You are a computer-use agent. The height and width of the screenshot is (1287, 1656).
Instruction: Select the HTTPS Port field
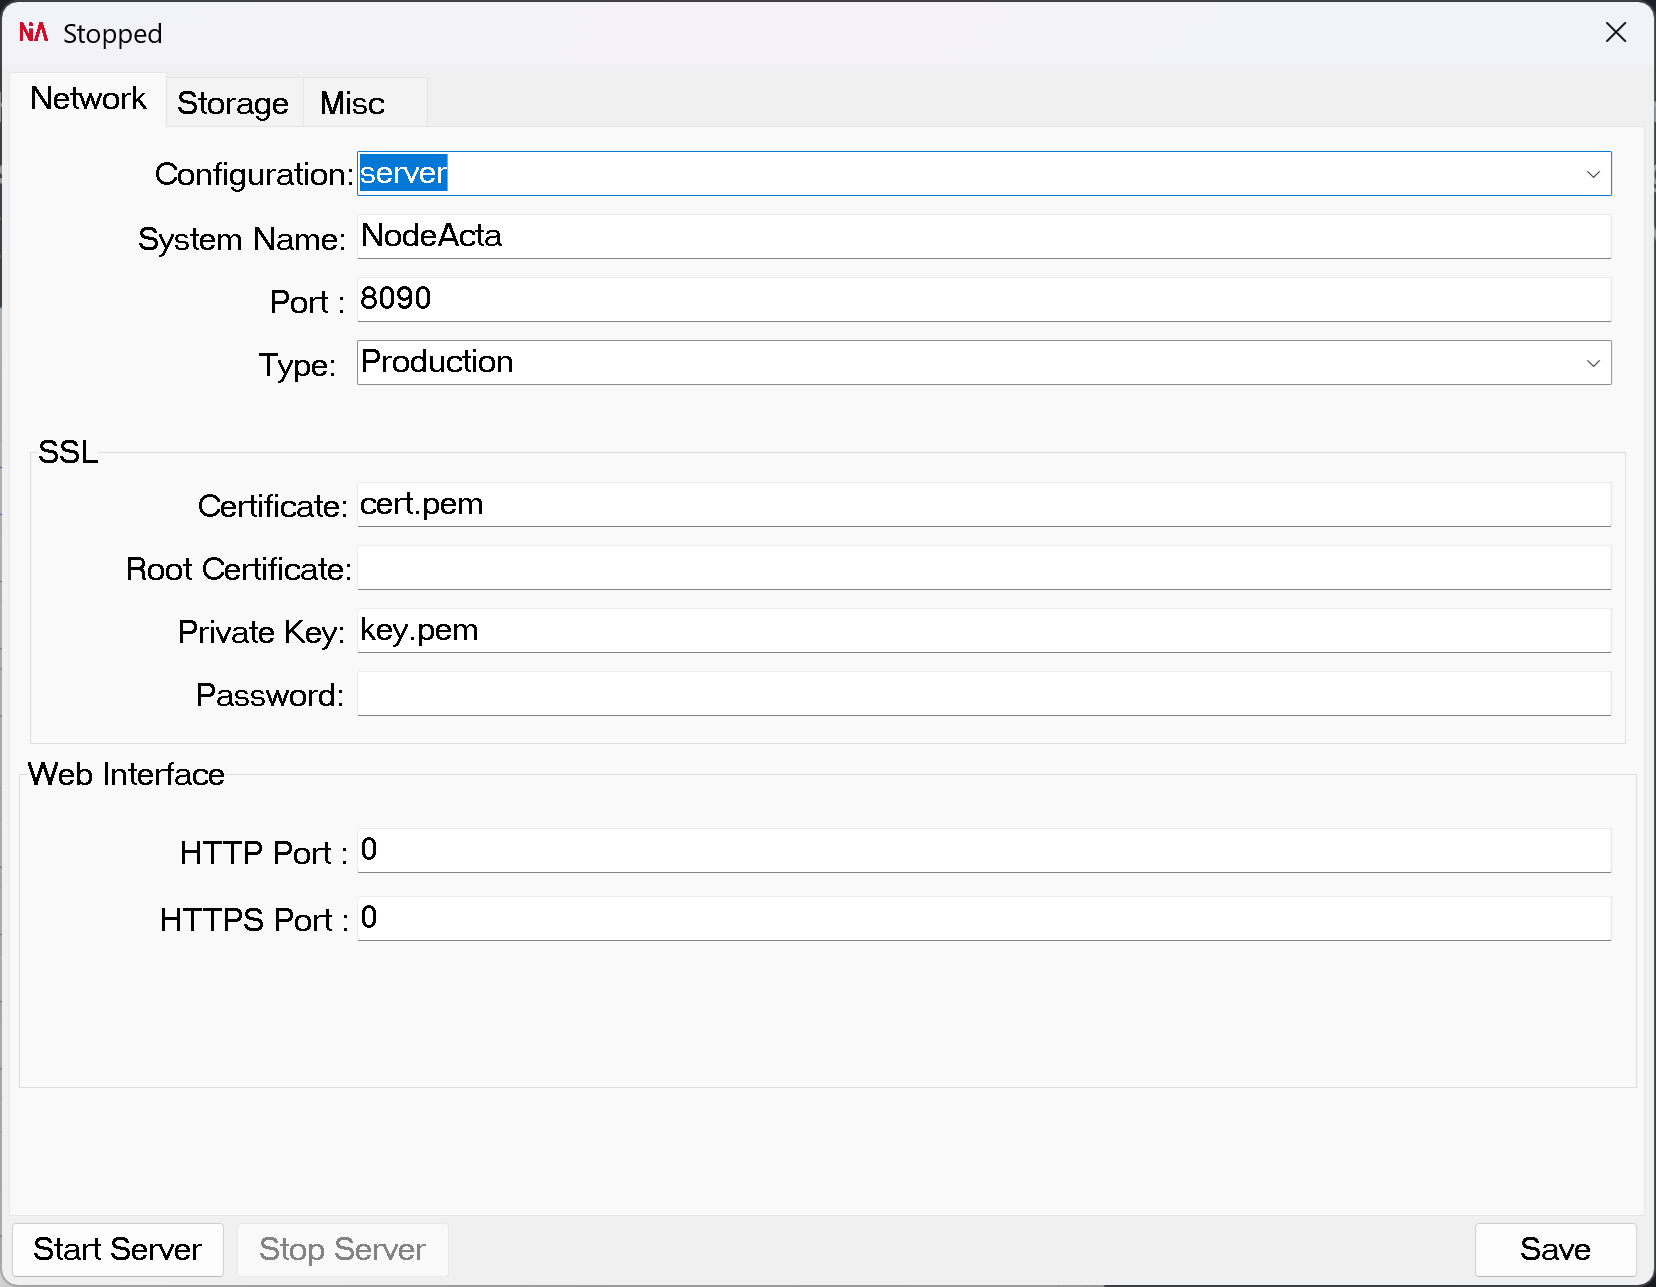[x=983, y=918]
